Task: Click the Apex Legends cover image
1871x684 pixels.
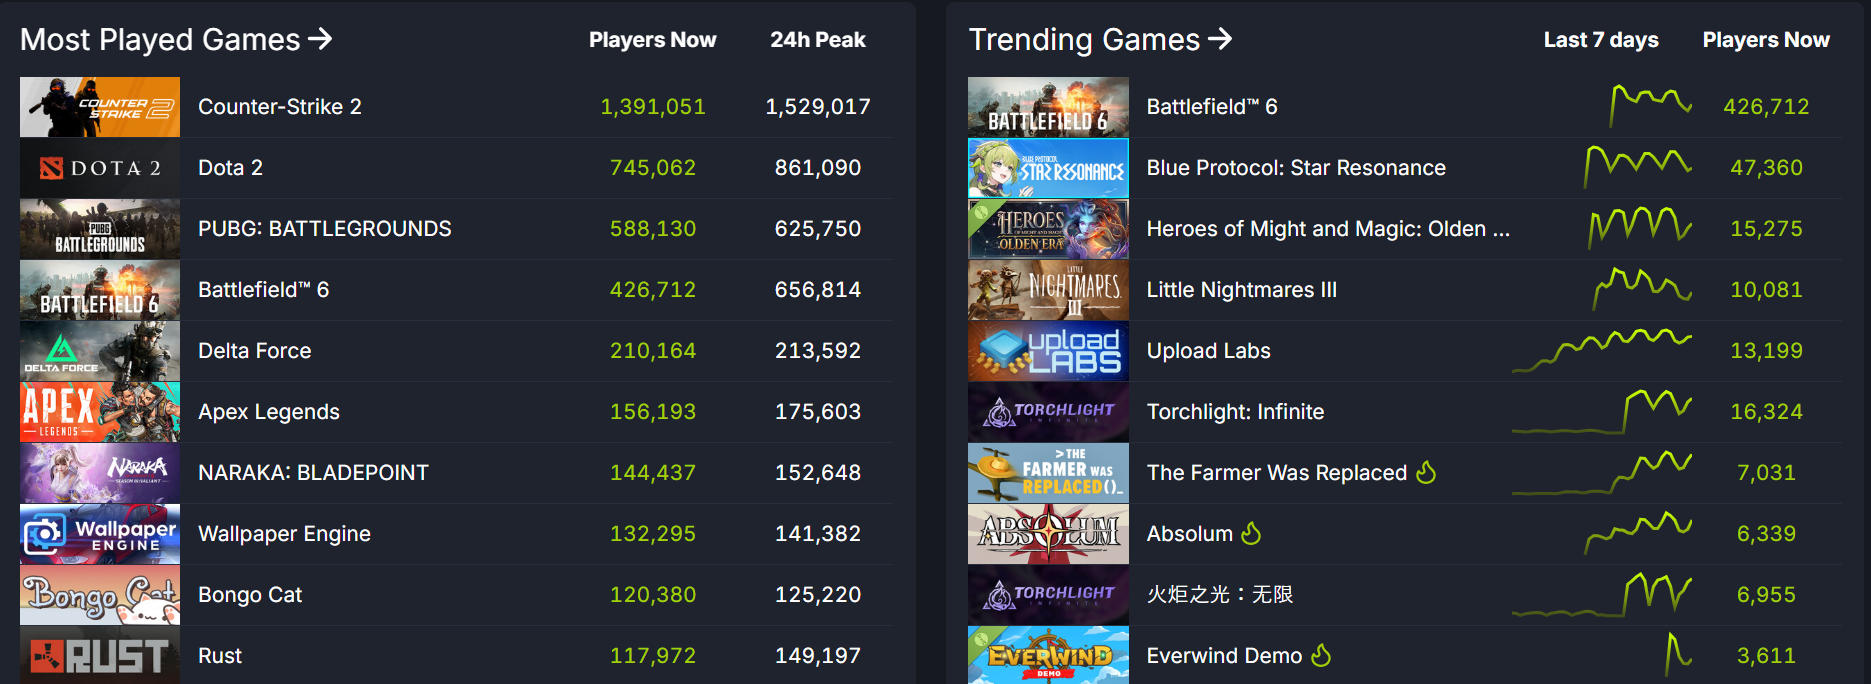Action: pos(100,412)
